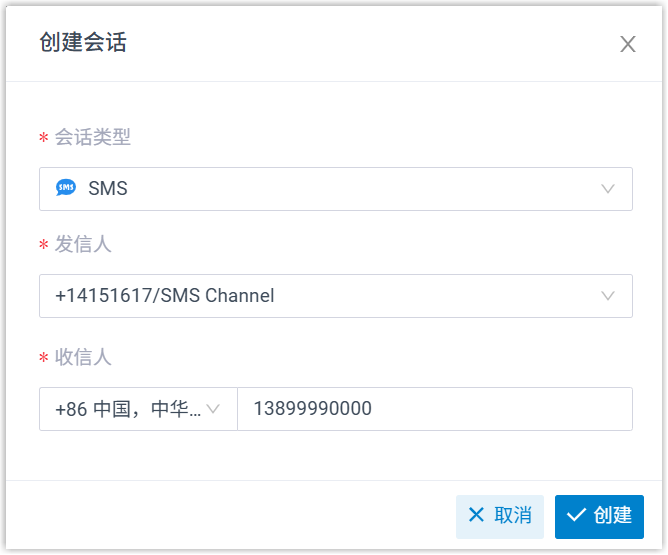Open the +14151617/SMS Channel sender dropdown
The height and width of the screenshot is (555, 668).
335,296
